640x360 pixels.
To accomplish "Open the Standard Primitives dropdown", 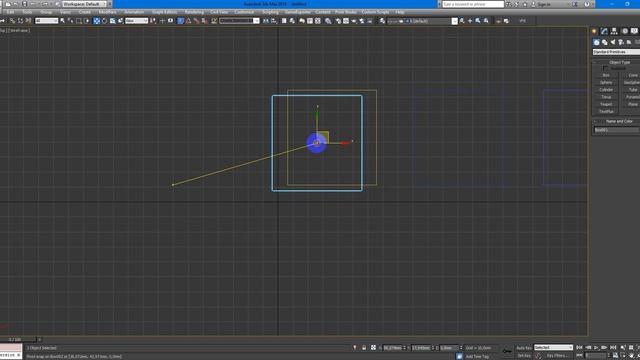I will tap(616, 52).
